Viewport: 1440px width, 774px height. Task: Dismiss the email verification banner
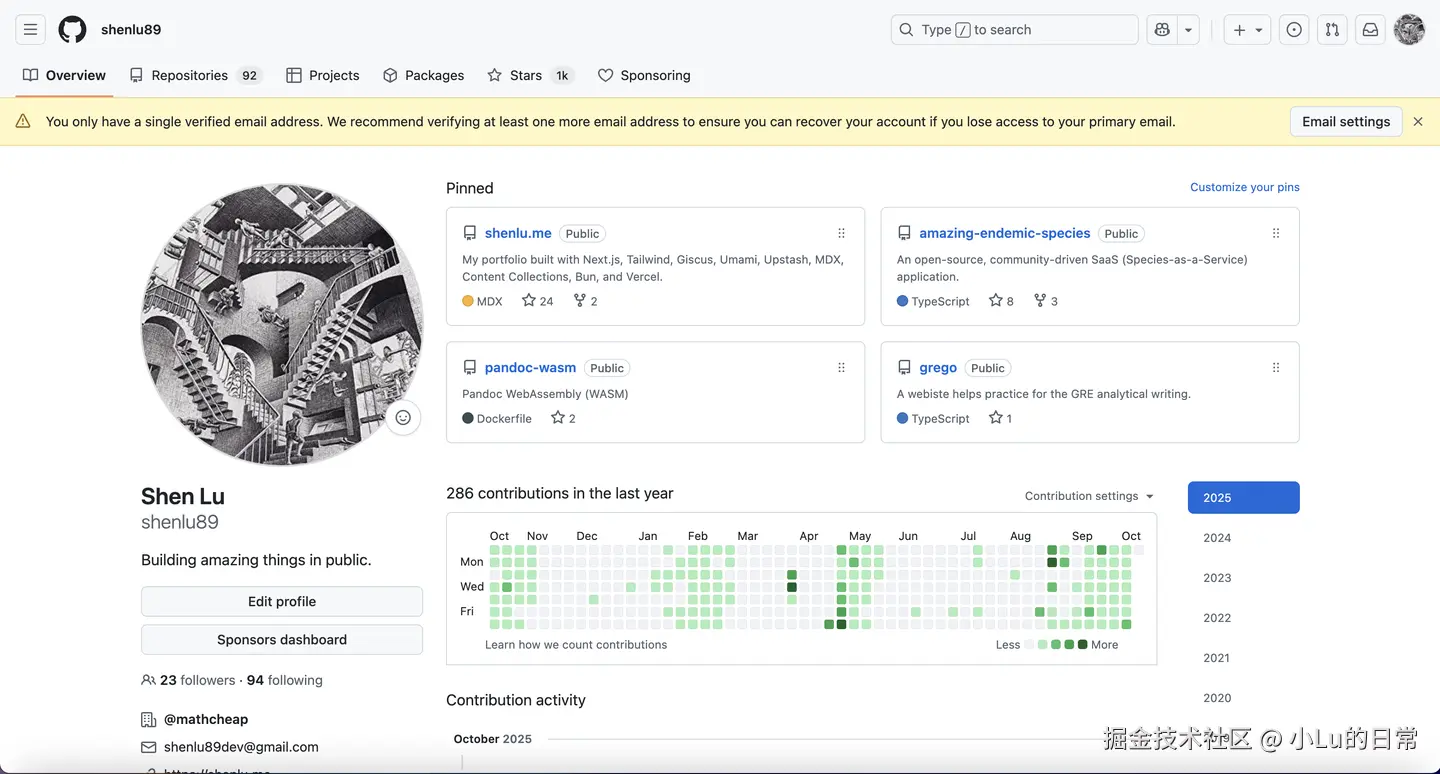point(1418,122)
